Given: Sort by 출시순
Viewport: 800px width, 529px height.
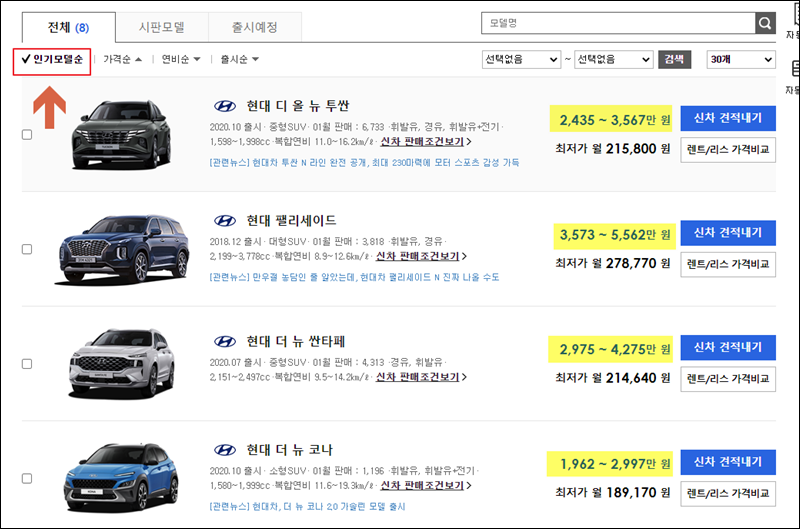Looking at the screenshot, I should click(240, 59).
